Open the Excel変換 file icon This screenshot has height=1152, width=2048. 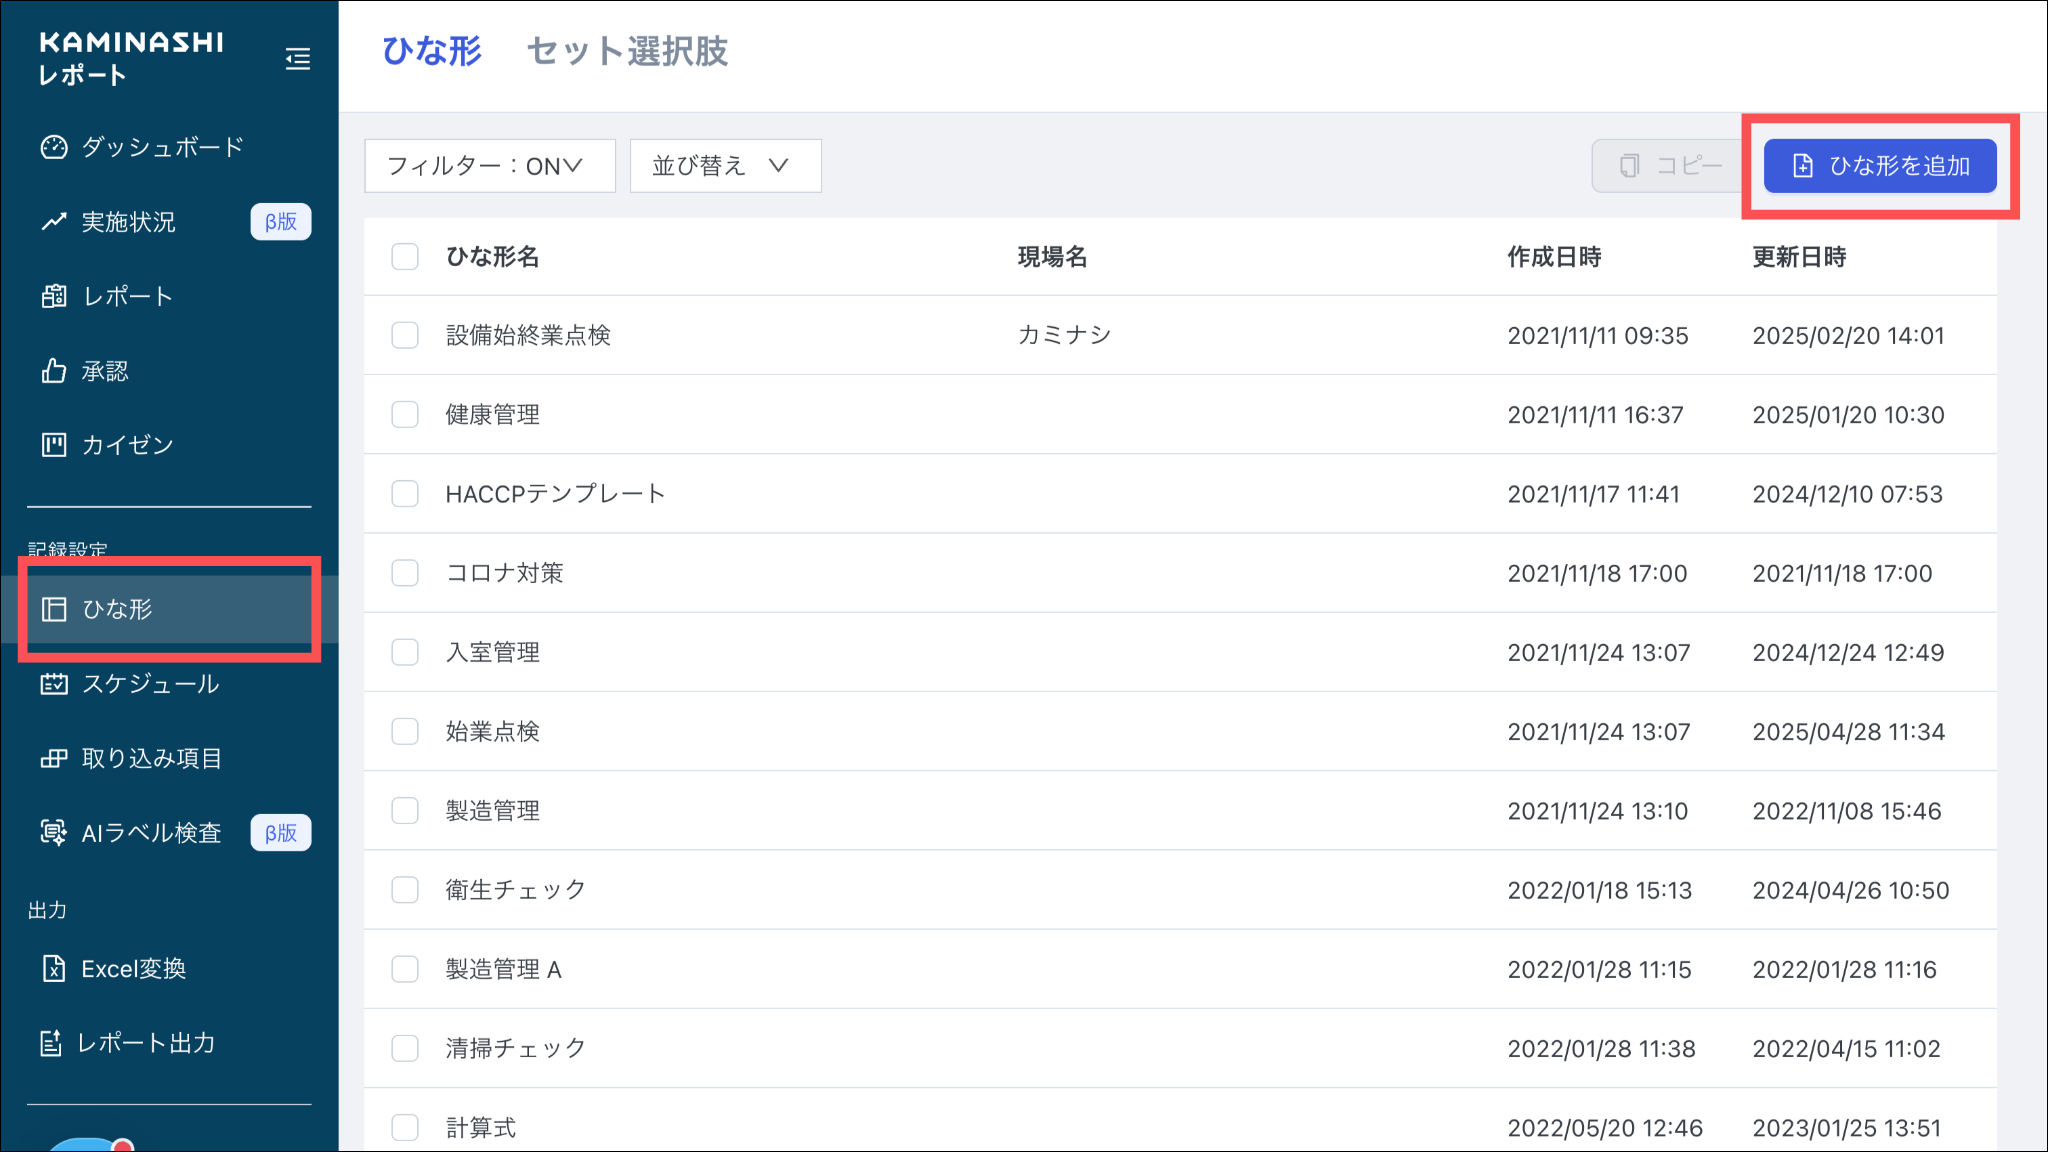pyautogui.click(x=54, y=968)
